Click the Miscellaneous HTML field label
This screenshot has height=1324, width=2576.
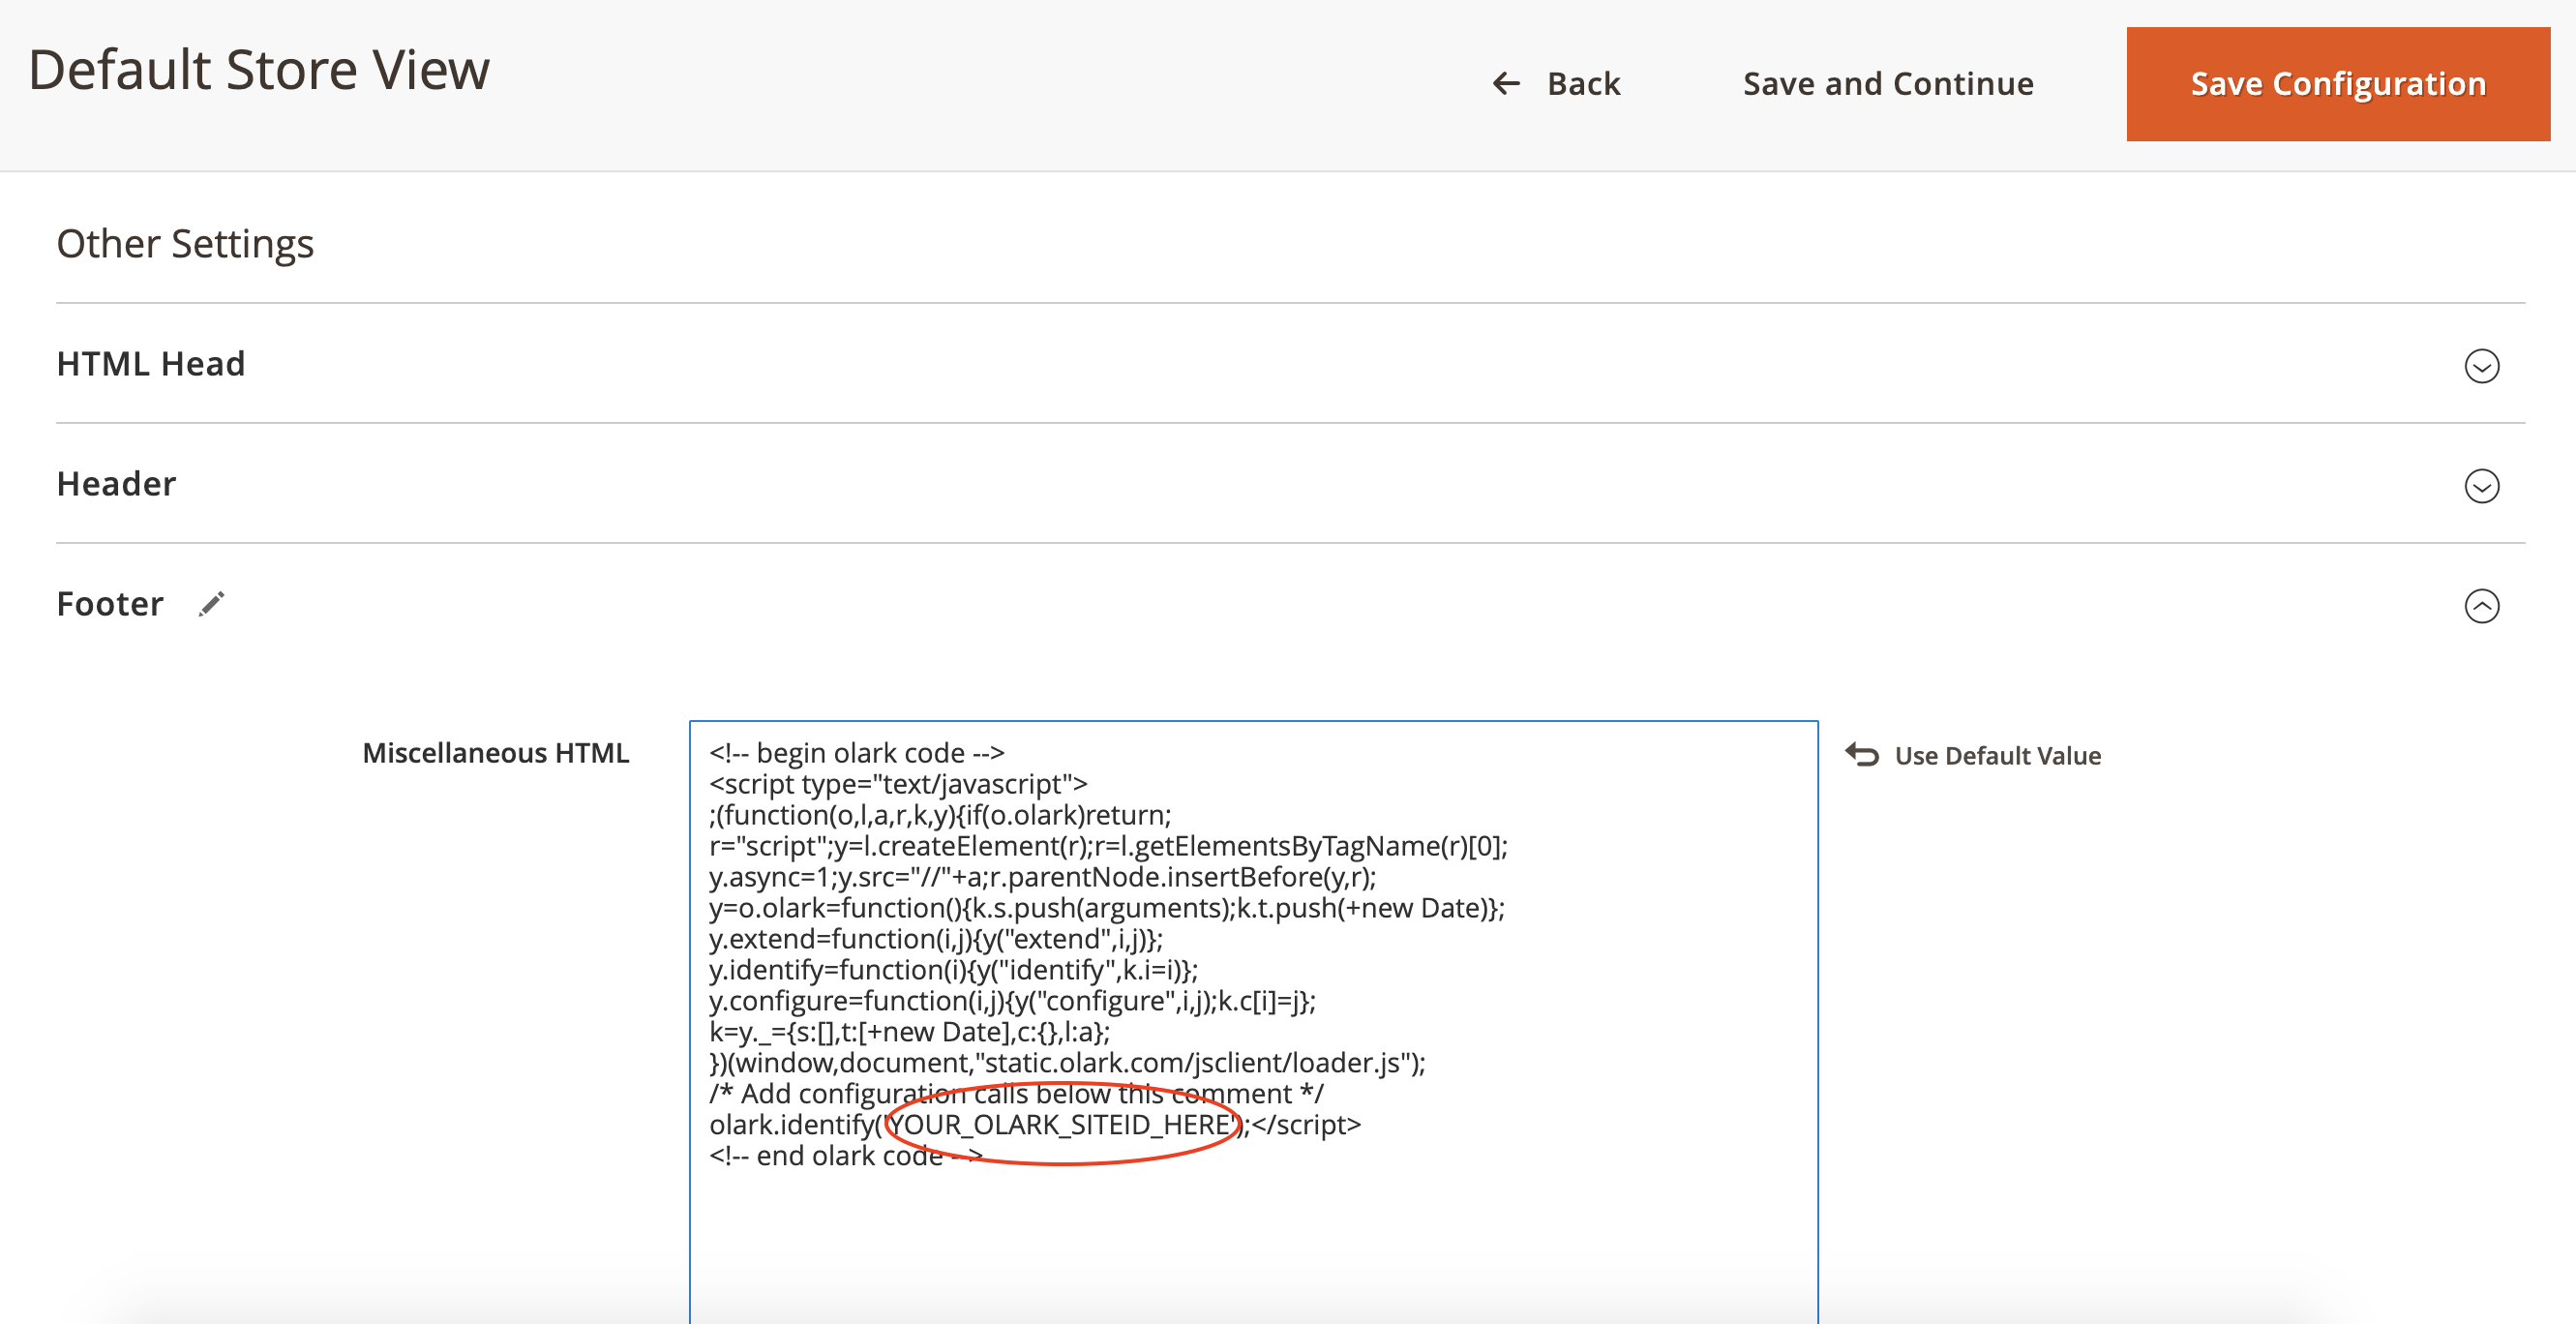497,753
